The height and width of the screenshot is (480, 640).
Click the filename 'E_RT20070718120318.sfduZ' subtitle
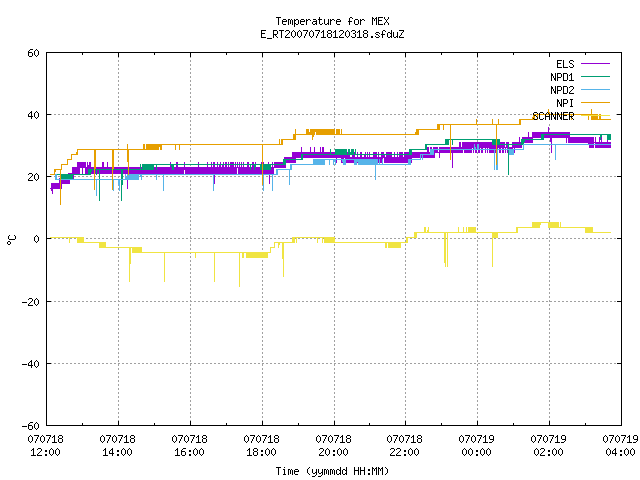332,34
